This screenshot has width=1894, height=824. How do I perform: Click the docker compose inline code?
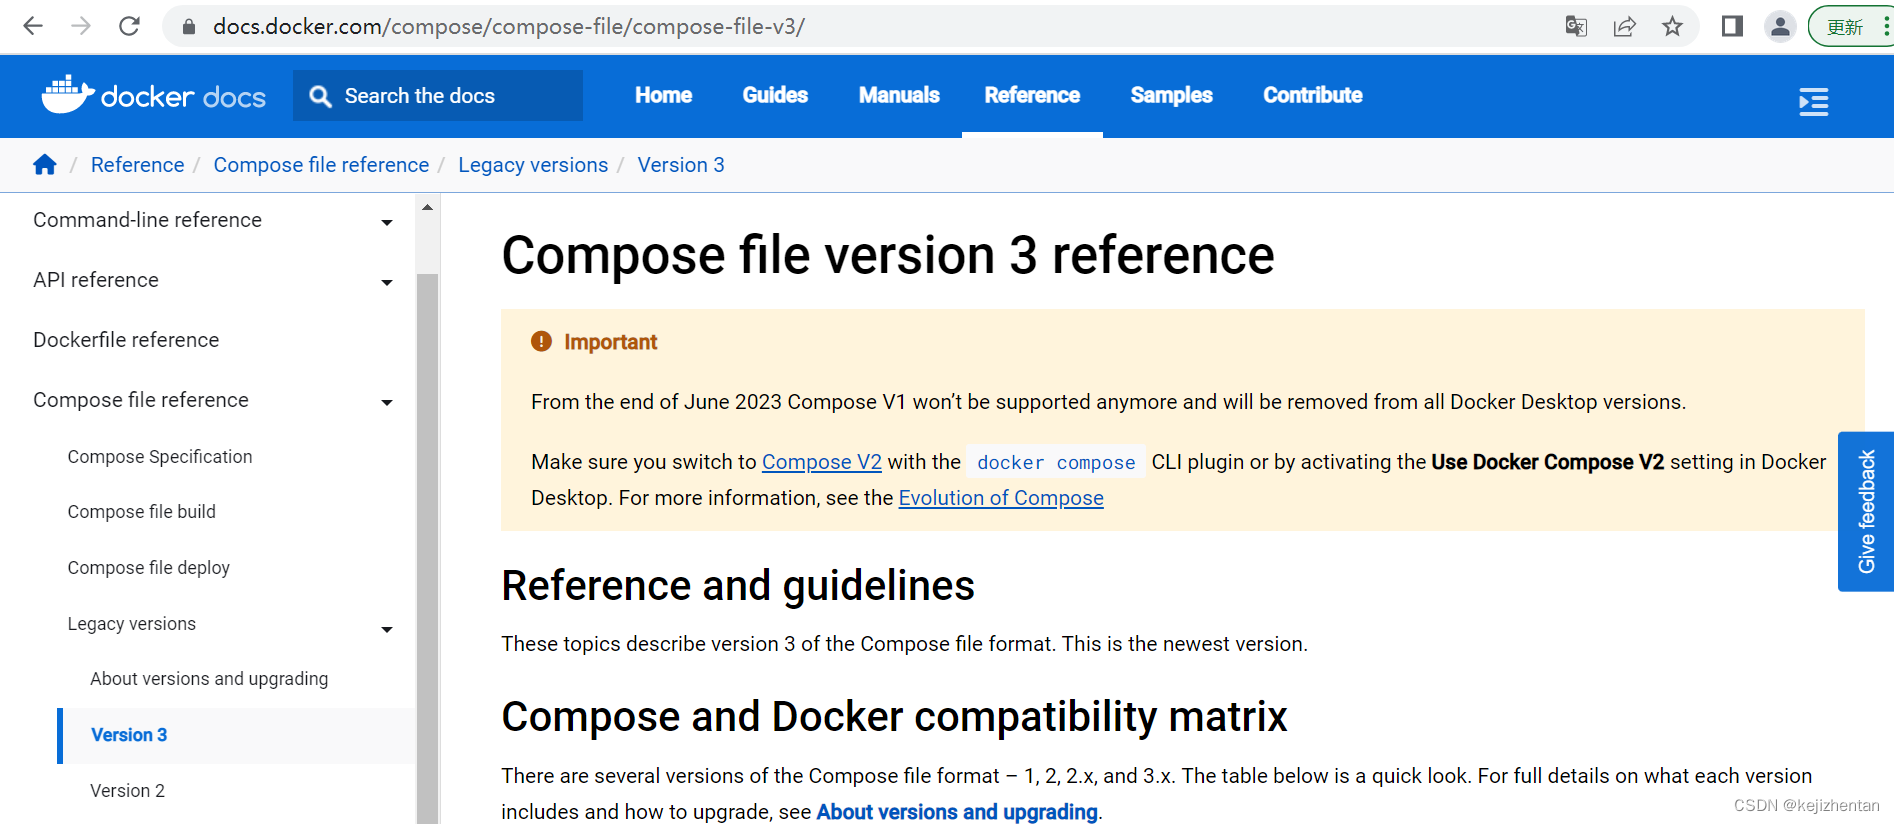point(1056,462)
